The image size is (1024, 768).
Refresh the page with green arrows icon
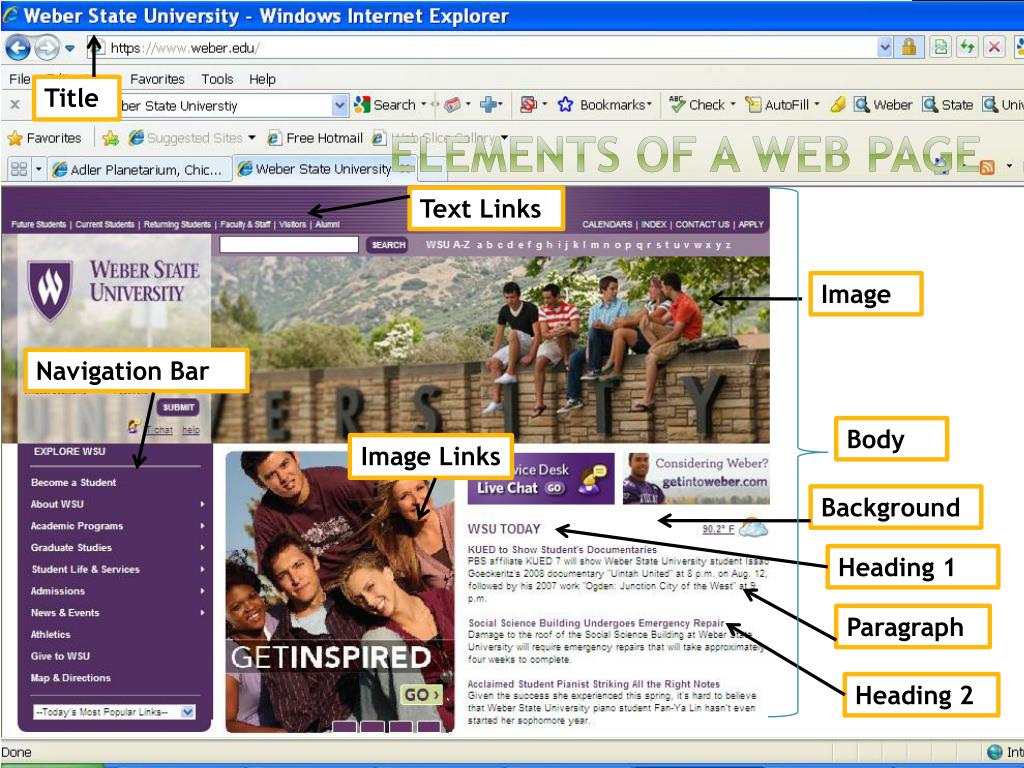(x=967, y=47)
